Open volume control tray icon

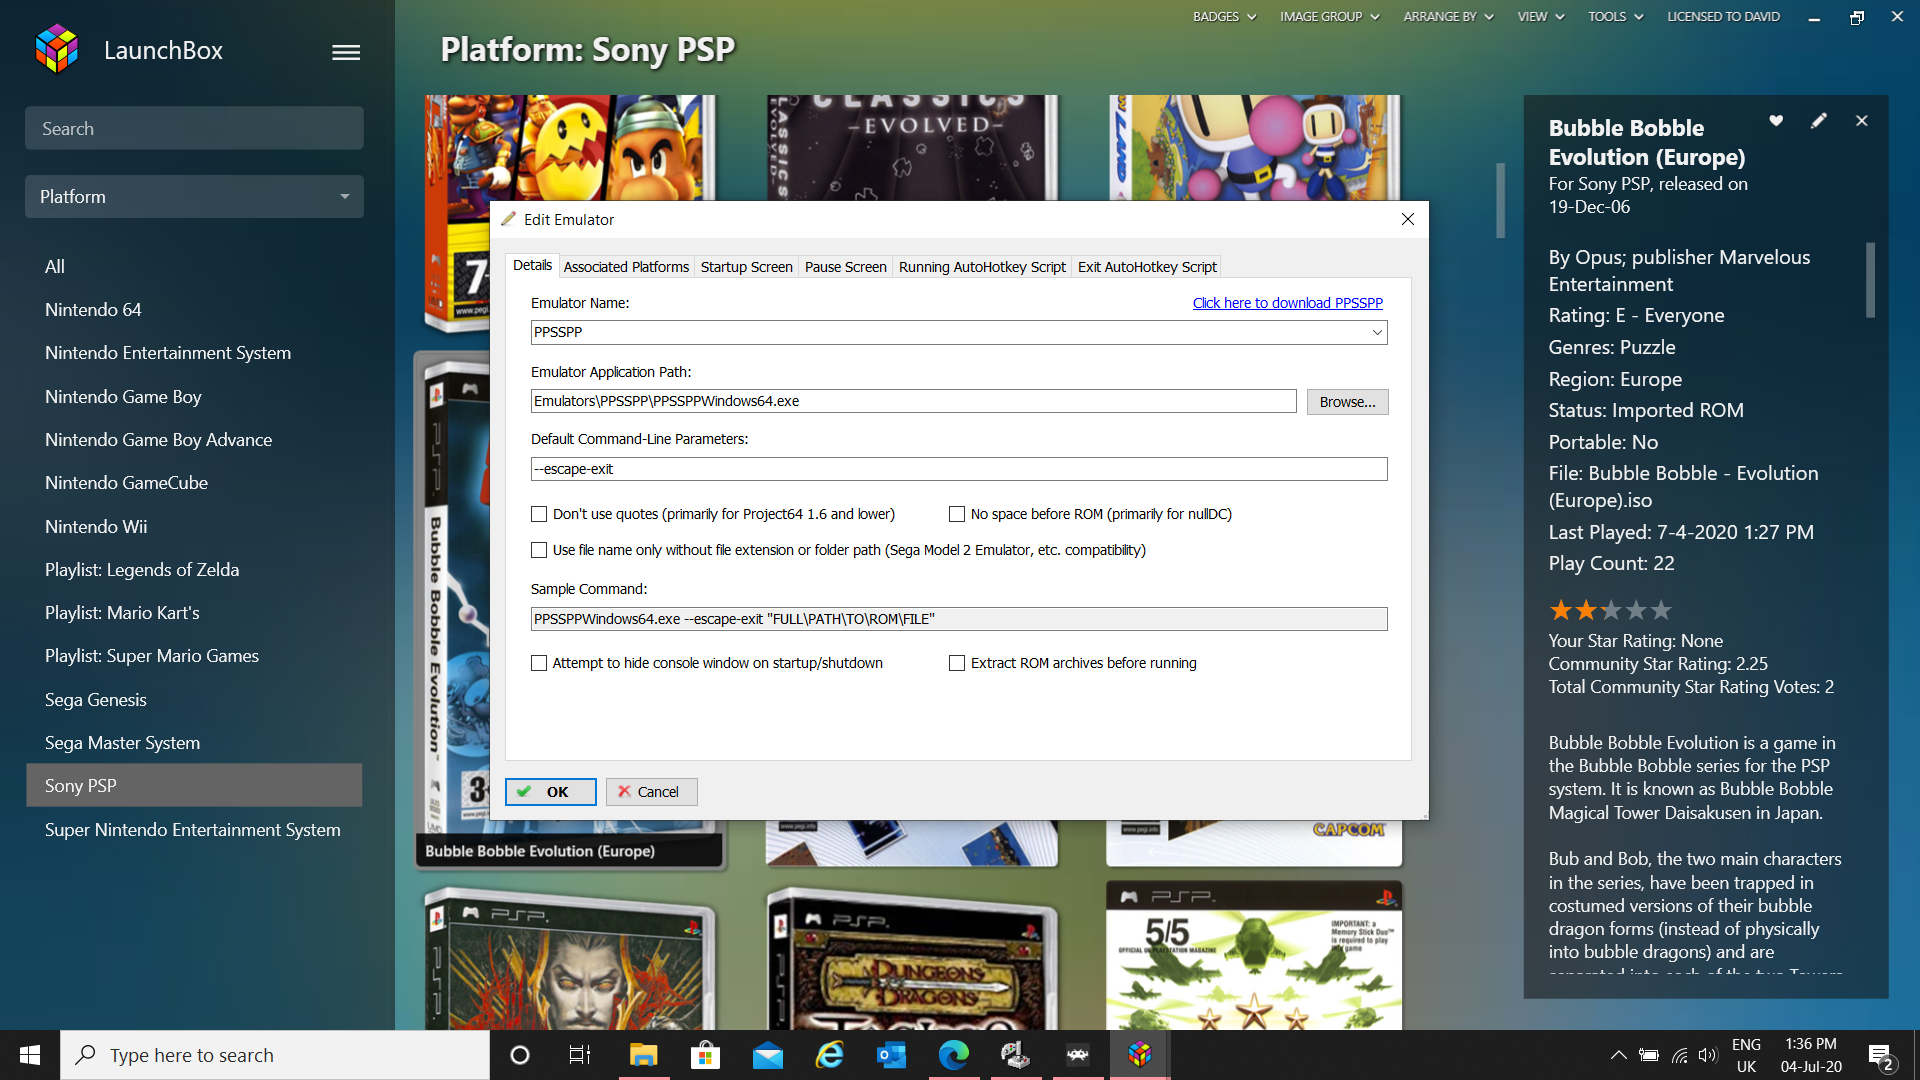click(1708, 1055)
